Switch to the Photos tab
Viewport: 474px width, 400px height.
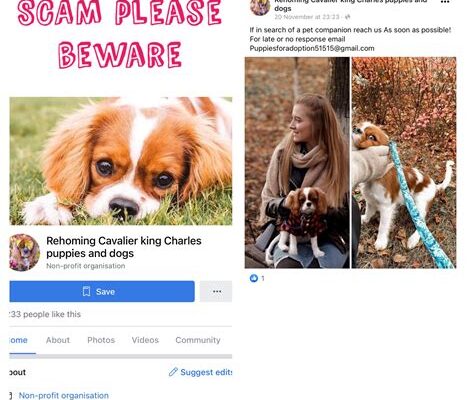tap(101, 340)
